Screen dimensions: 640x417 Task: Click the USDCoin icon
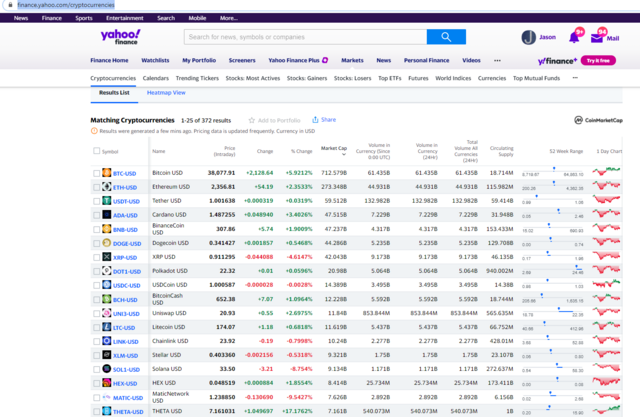[107, 285]
